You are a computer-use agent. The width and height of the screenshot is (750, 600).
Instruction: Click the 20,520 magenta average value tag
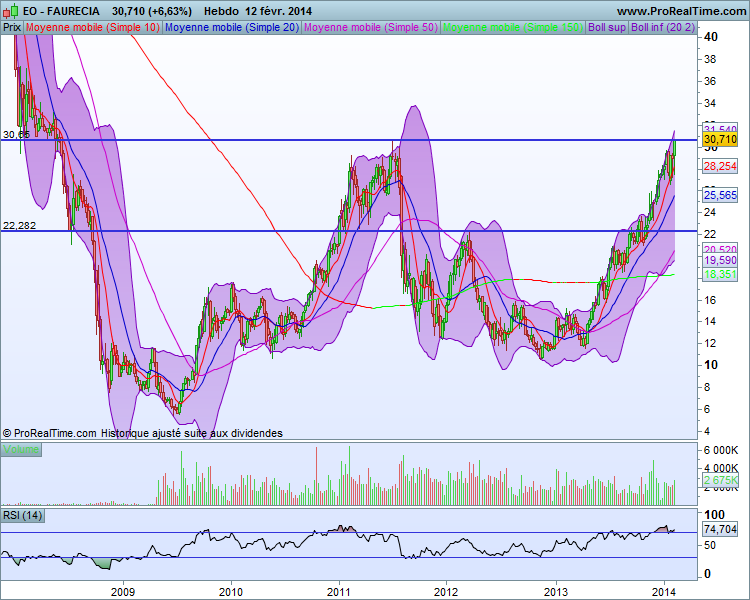[x=720, y=249]
